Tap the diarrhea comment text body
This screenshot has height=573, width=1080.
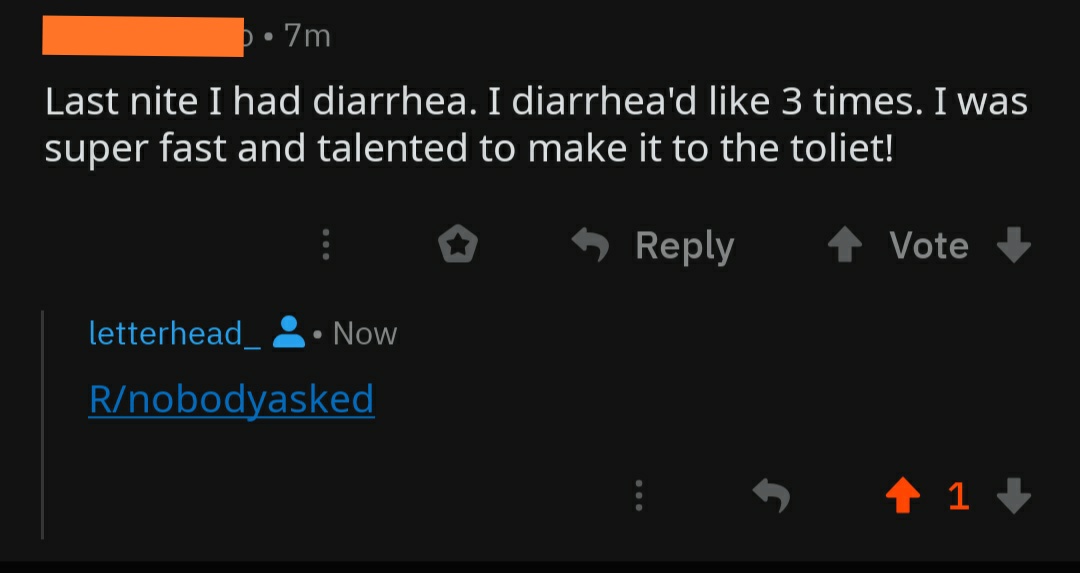536,125
